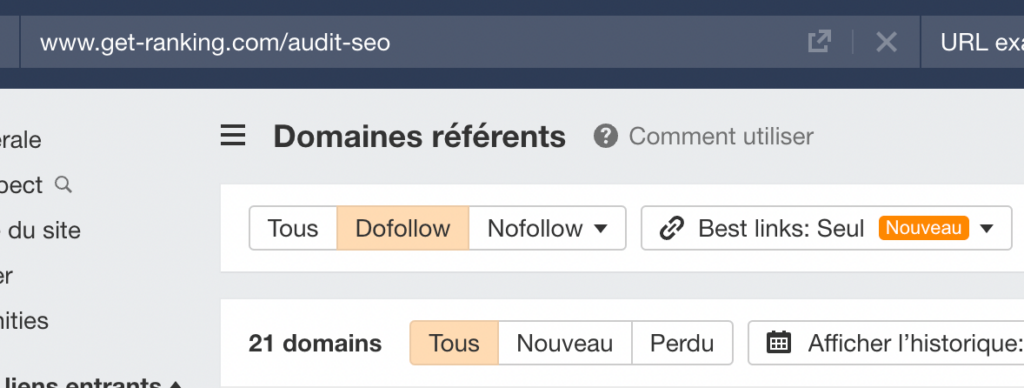Open URL in new tab icon
This screenshot has height=388, width=1024.
pos(820,42)
